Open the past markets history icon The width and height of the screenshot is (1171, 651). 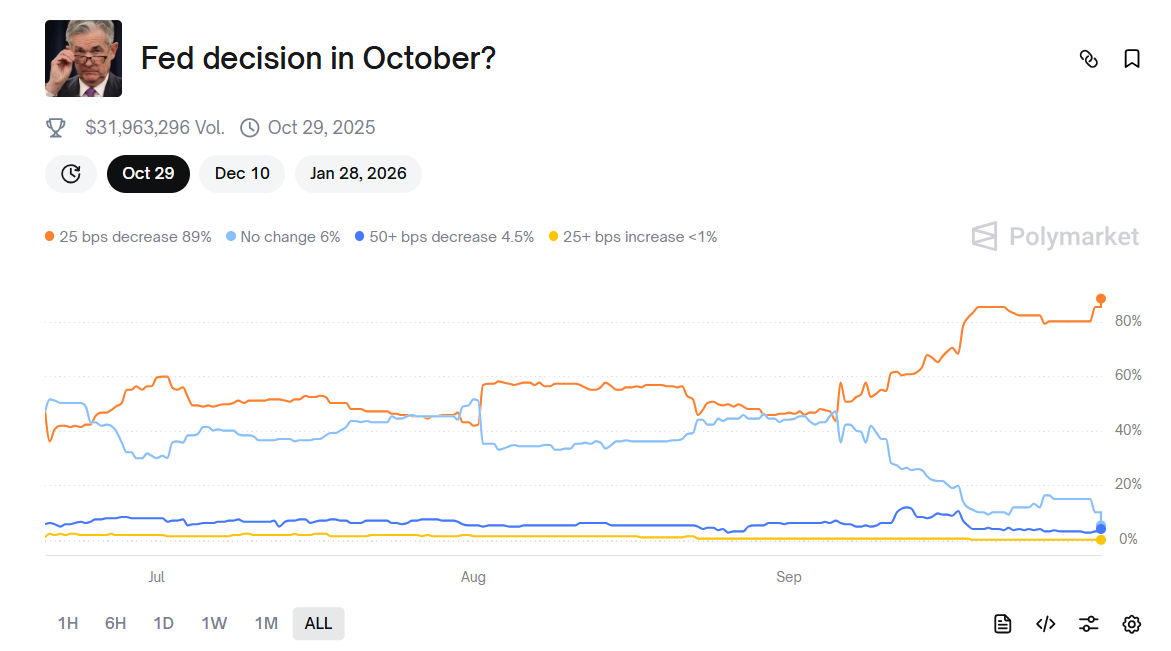tap(71, 174)
